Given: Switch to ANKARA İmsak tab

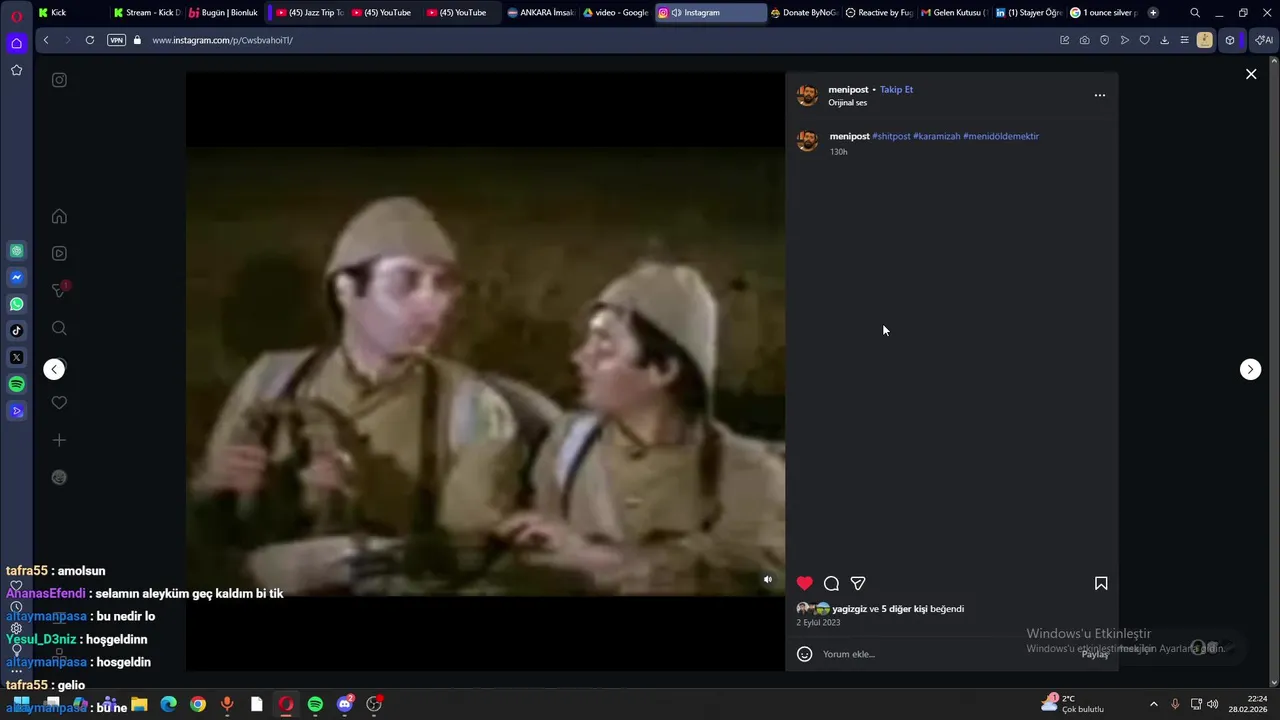Looking at the screenshot, I should point(541,13).
